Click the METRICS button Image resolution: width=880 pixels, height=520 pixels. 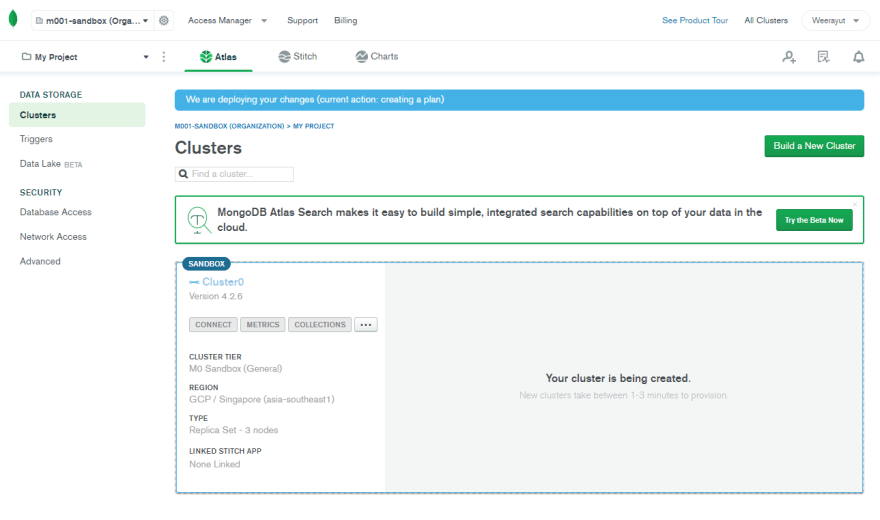(263, 325)
